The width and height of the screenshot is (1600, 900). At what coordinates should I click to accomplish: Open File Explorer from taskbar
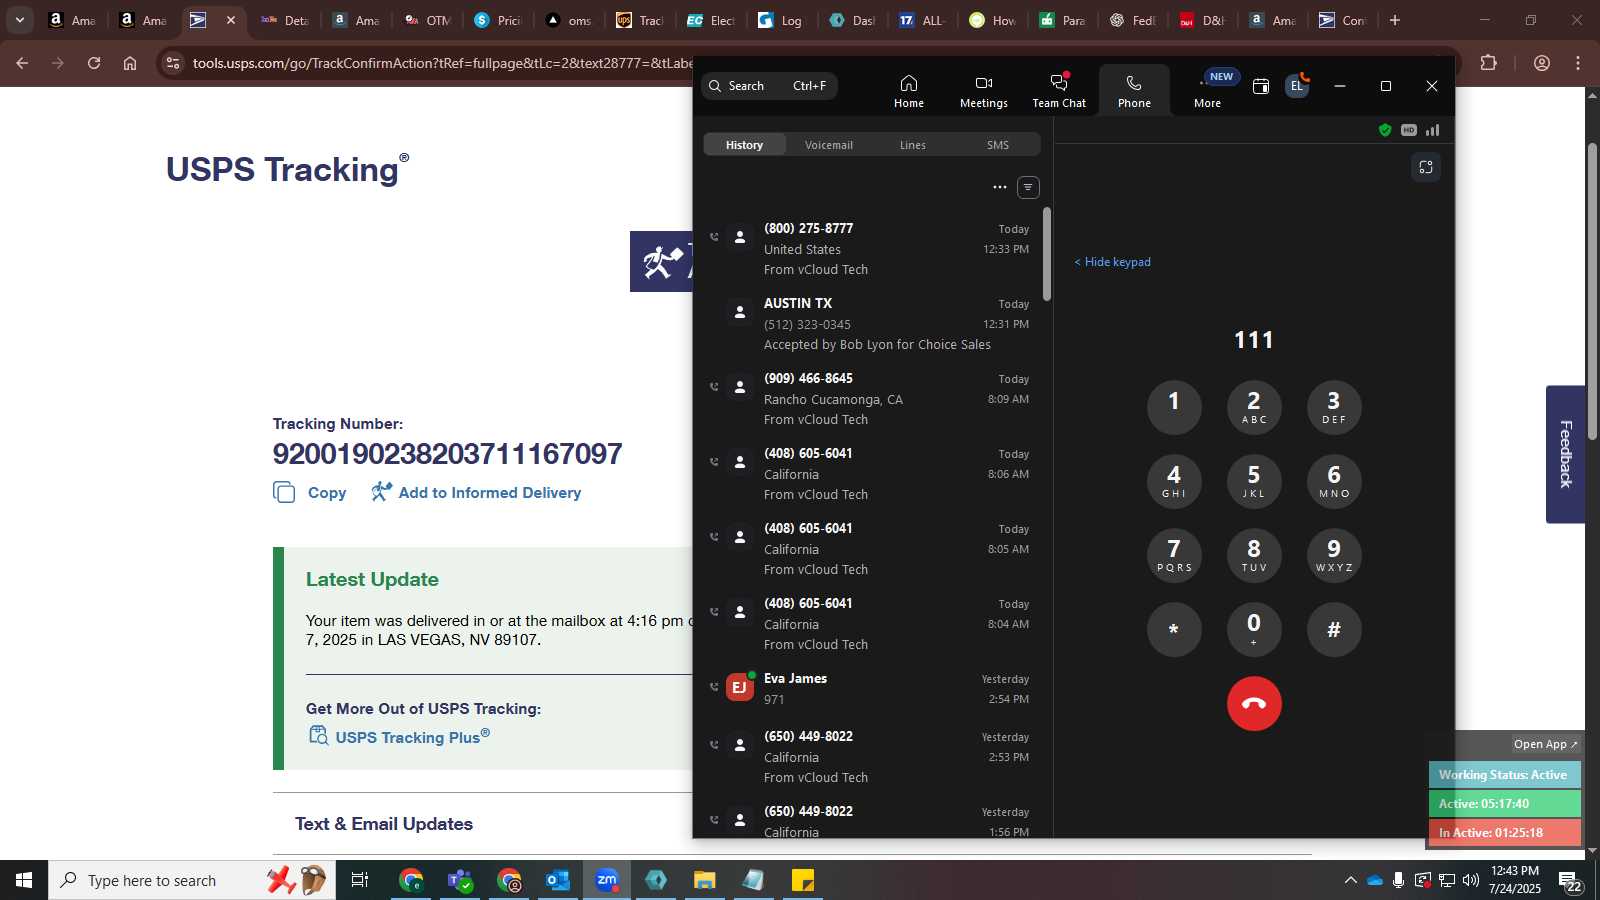coord(705,880)
